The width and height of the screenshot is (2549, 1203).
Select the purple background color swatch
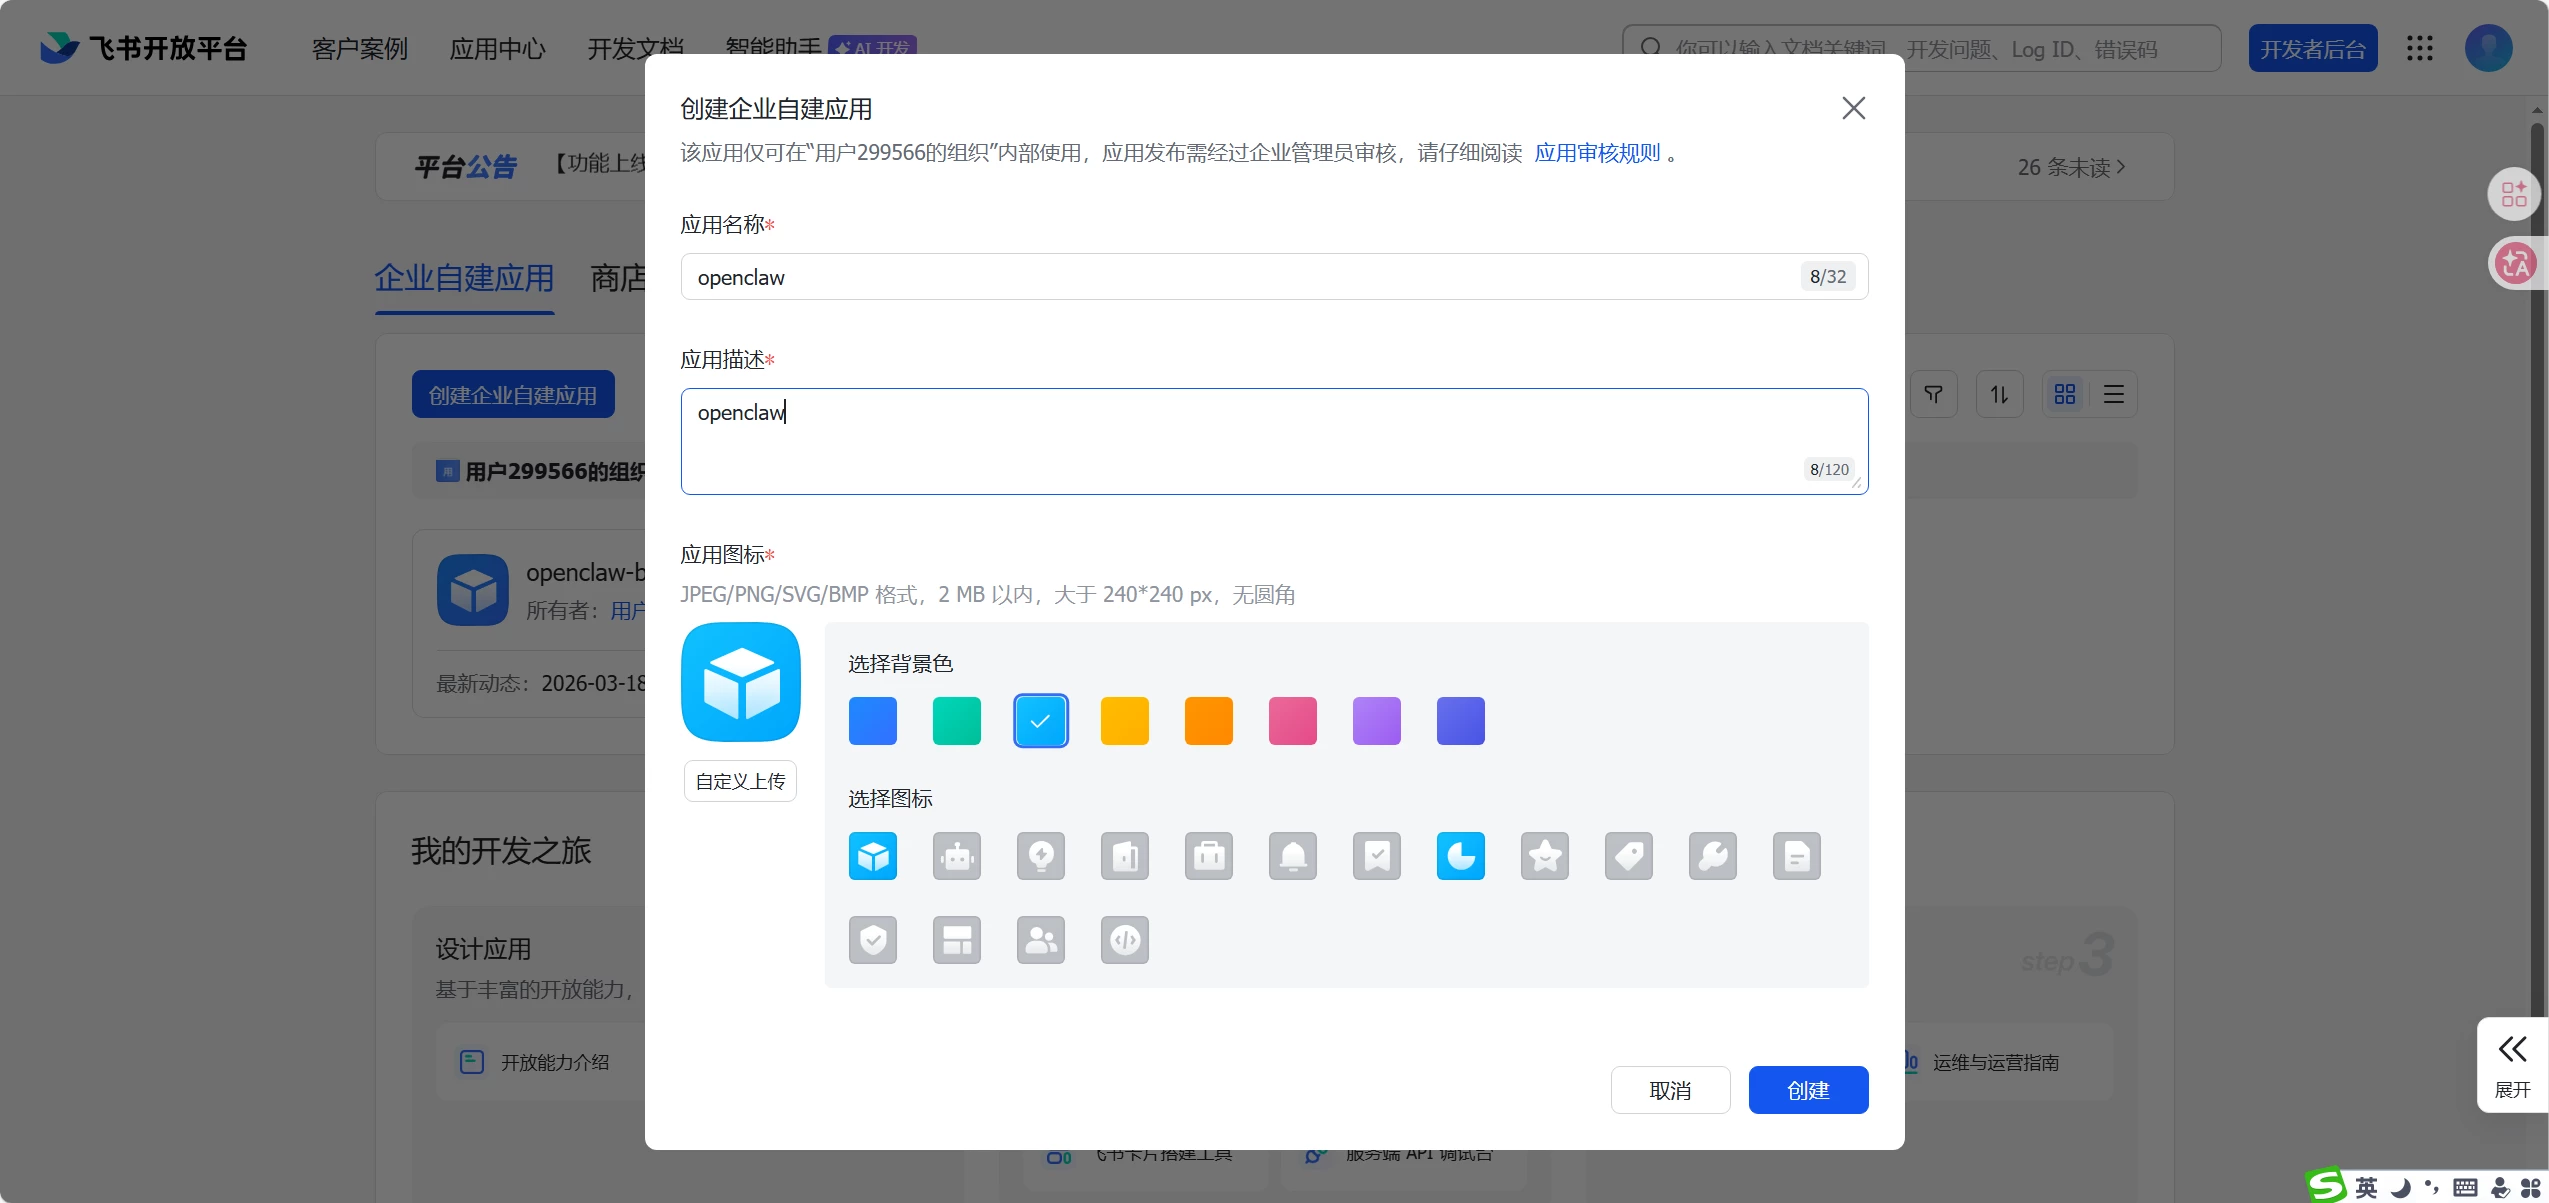tap(1376, 721)
